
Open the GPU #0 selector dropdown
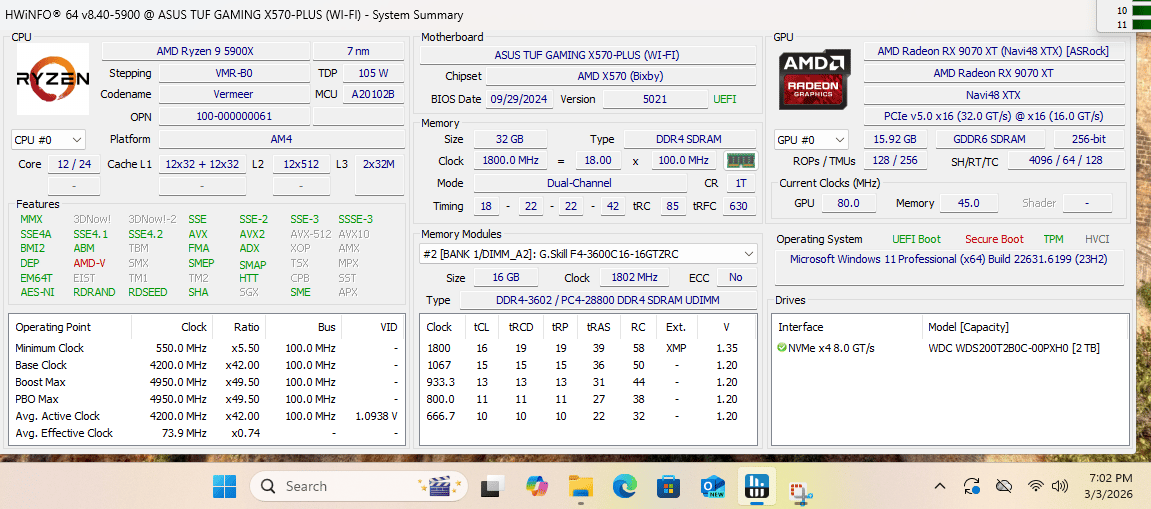pos(811,140)
